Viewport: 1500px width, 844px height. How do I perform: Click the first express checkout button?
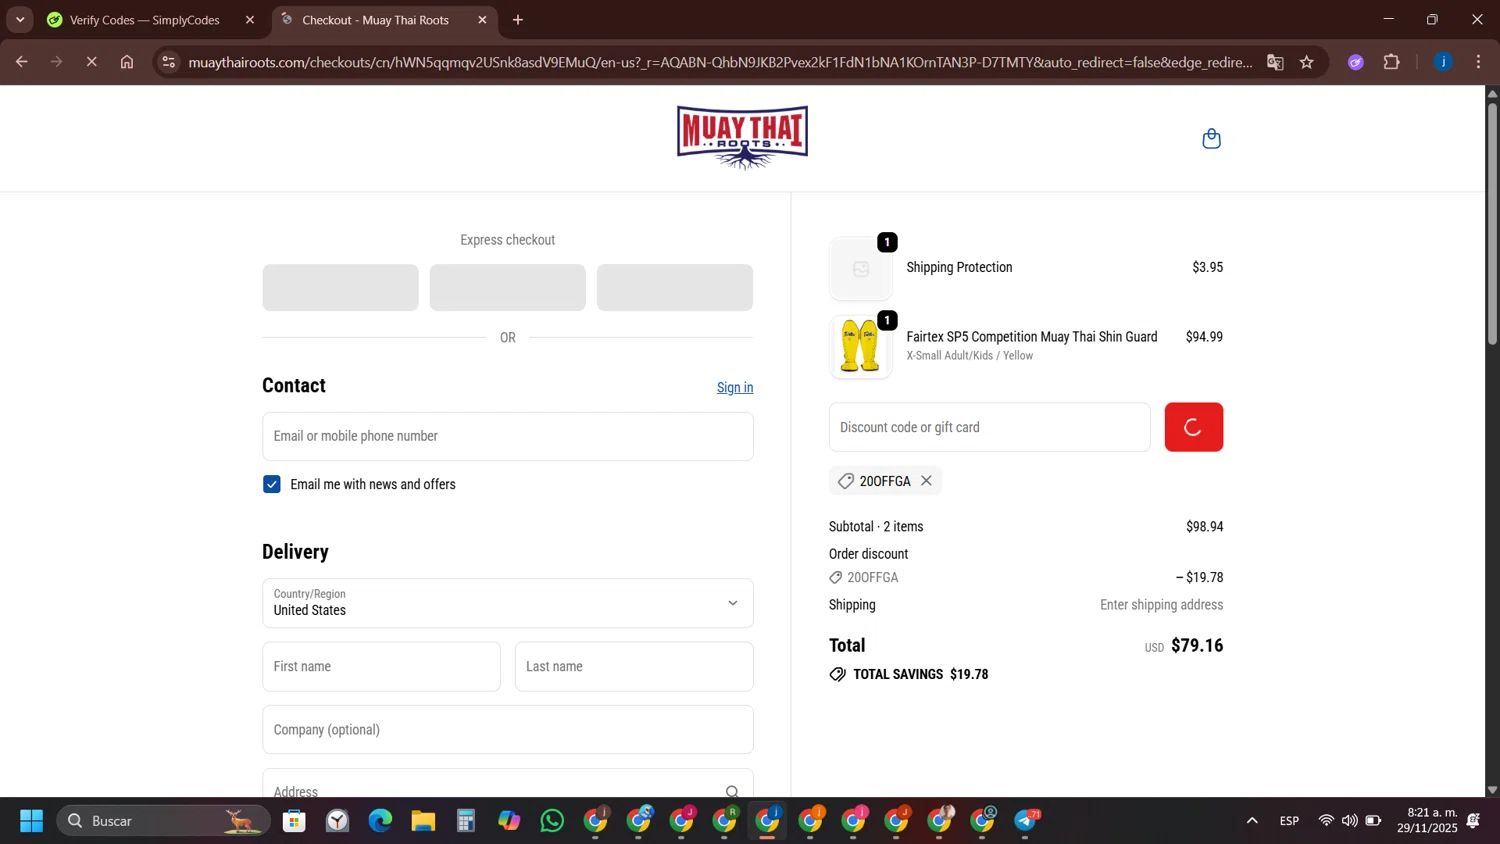coord(340,287)
